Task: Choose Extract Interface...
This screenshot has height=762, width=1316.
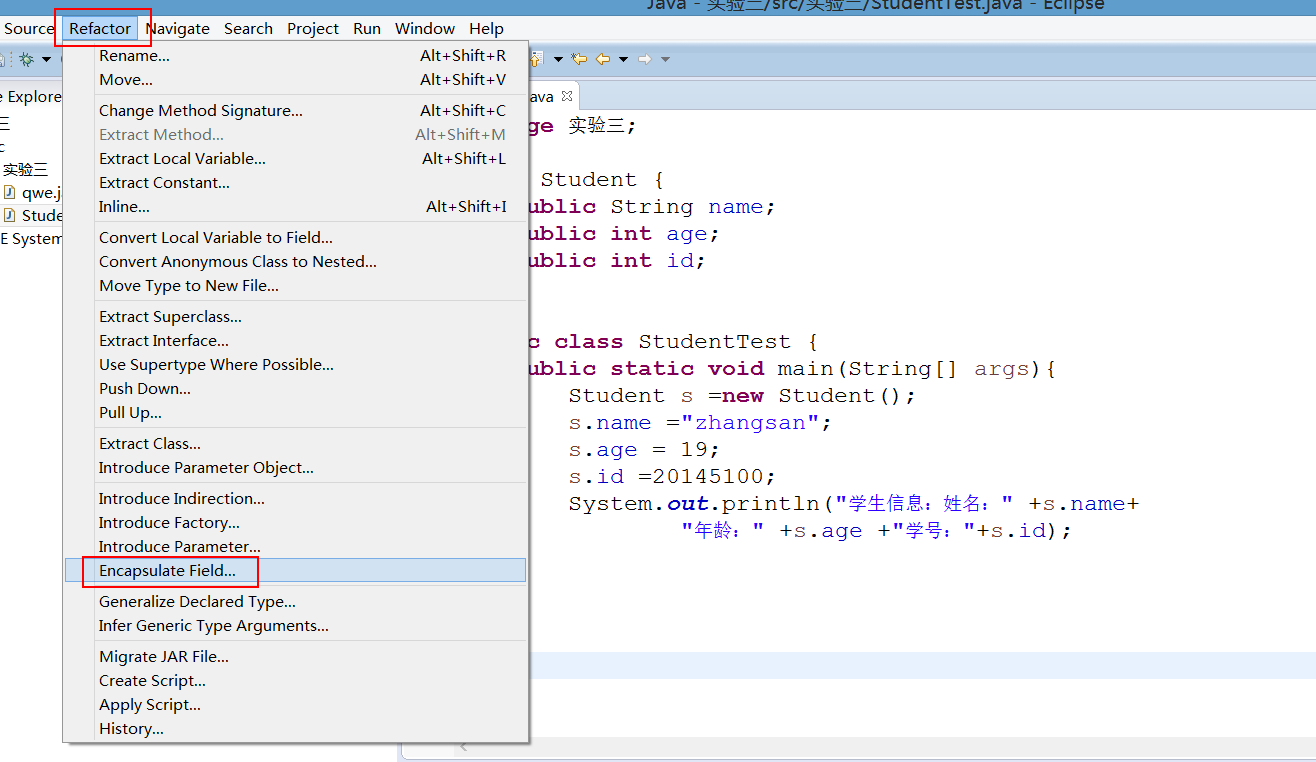Action: tap(295, 341)
